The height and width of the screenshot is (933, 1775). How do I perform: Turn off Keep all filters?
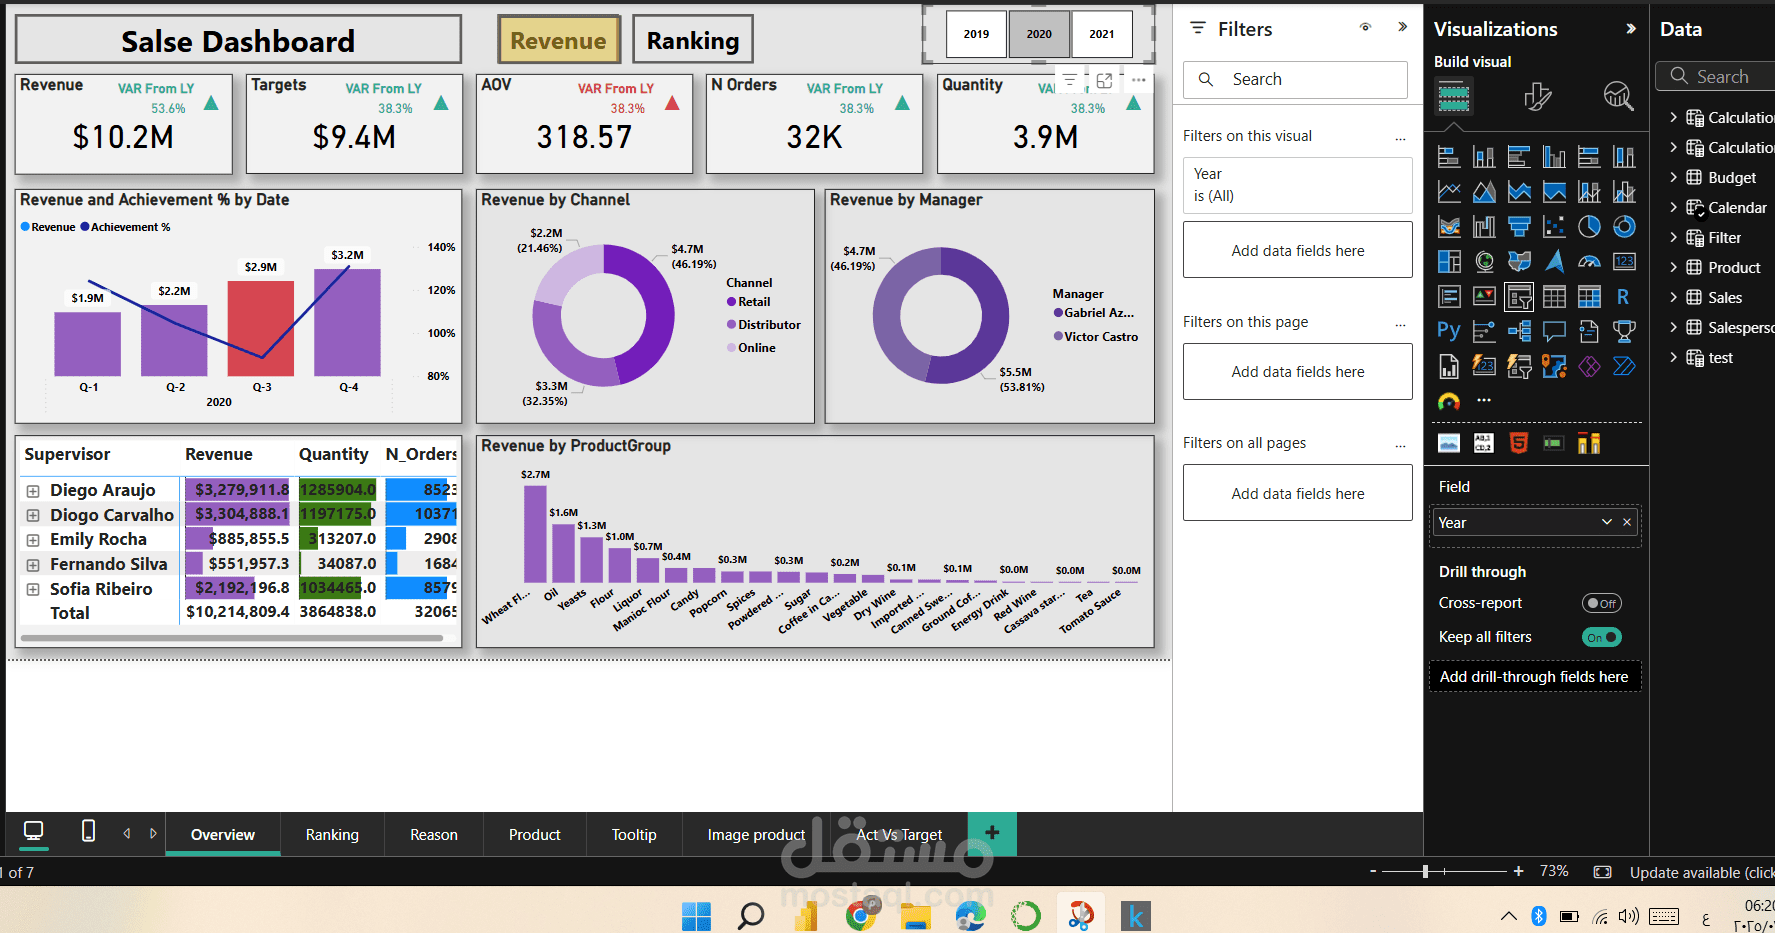click(1601, 637)
